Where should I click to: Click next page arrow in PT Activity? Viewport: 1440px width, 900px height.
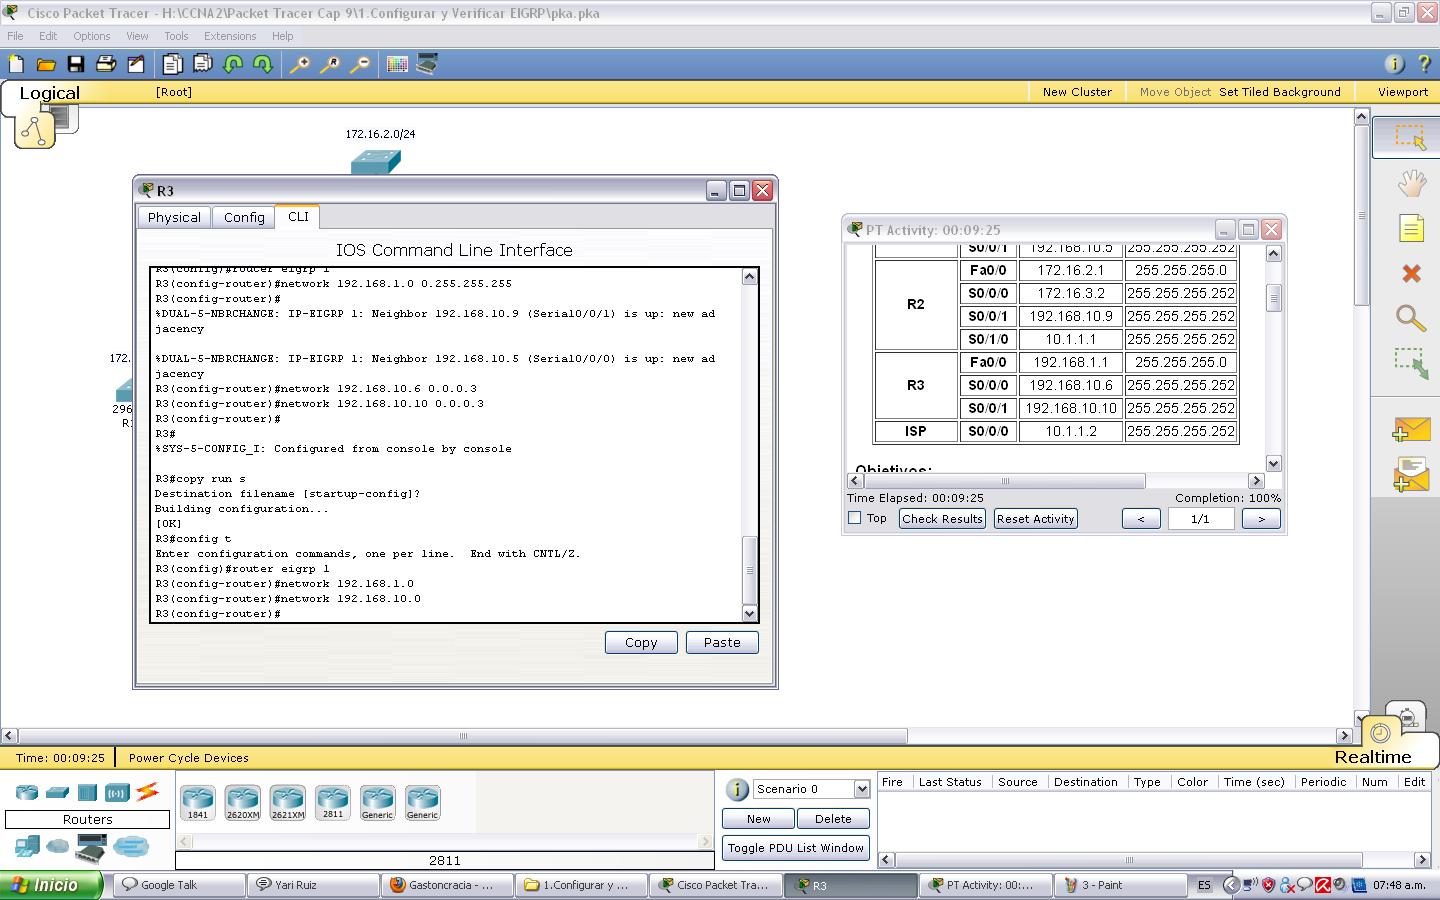coord(1261,518)
